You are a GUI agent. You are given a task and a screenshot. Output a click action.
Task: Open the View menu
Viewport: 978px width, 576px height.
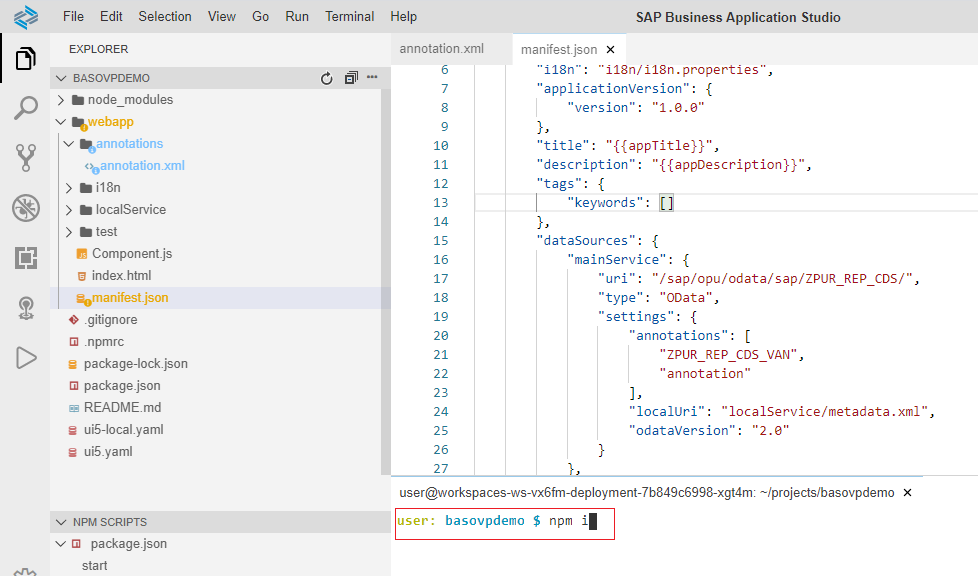pyautogui.click(x=221, y=17)
